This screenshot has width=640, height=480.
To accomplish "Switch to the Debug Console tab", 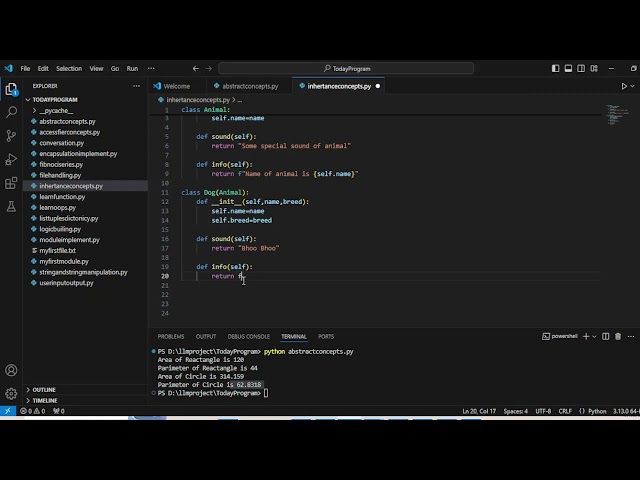I will click(x=249, y=336).
